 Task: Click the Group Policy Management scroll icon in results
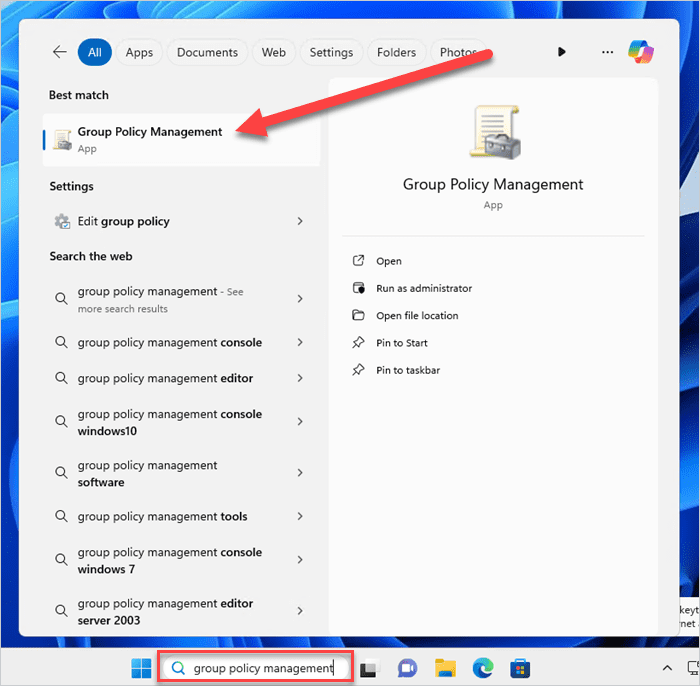coord(62,140)
